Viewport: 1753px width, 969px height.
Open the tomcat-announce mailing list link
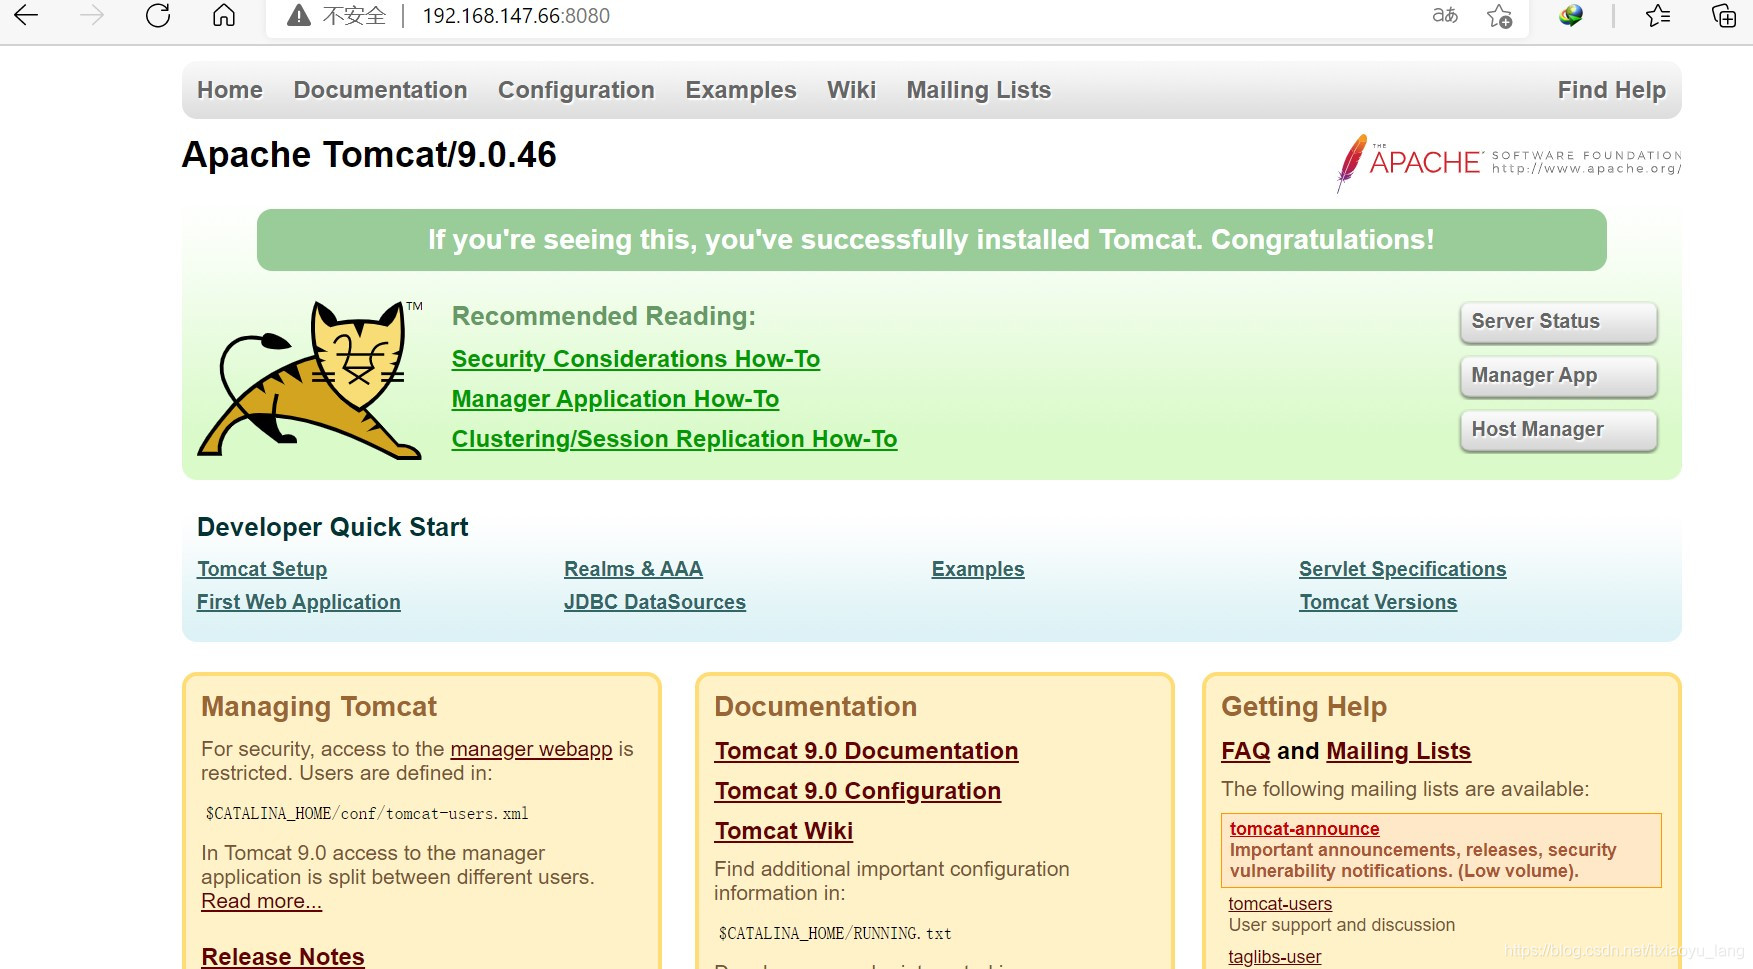[1304, 829]
